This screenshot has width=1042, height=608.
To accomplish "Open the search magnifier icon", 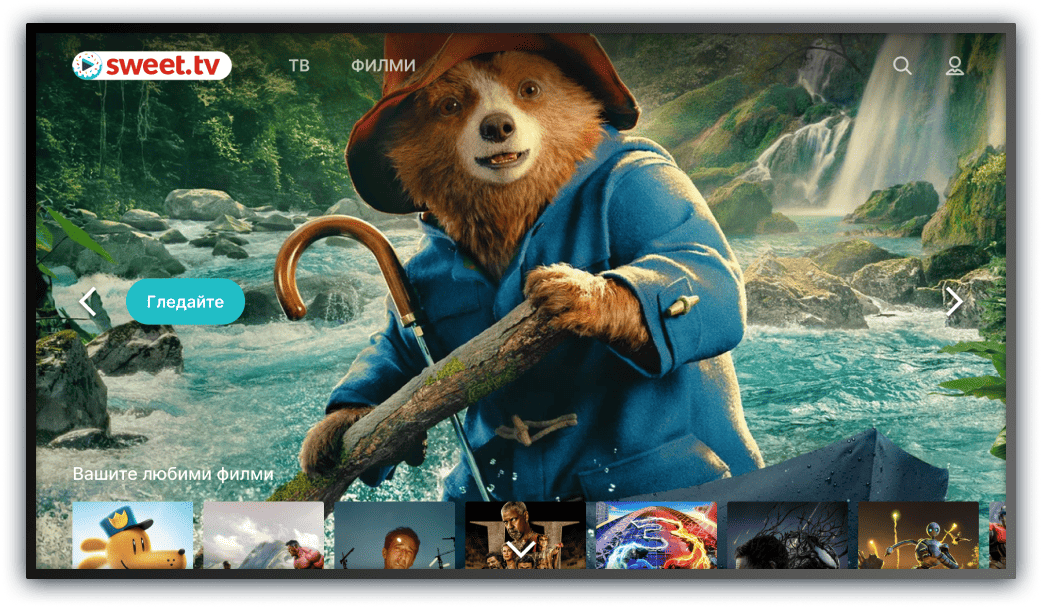I will tap(902, 66).
